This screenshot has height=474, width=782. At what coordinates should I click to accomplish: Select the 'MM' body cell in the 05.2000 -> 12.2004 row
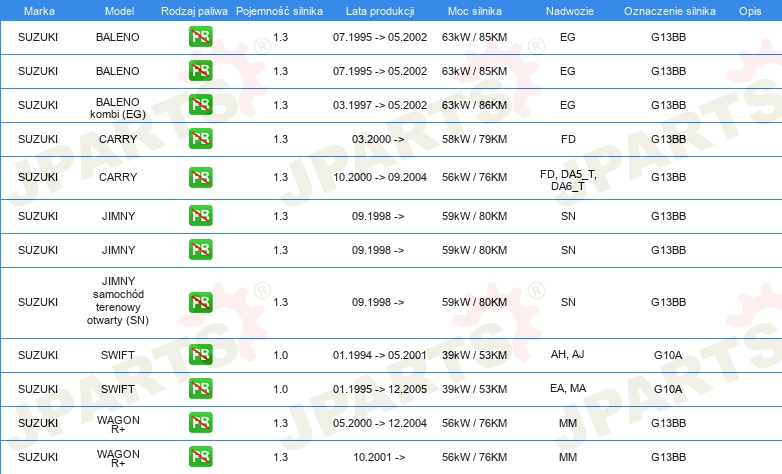point(568,423)
